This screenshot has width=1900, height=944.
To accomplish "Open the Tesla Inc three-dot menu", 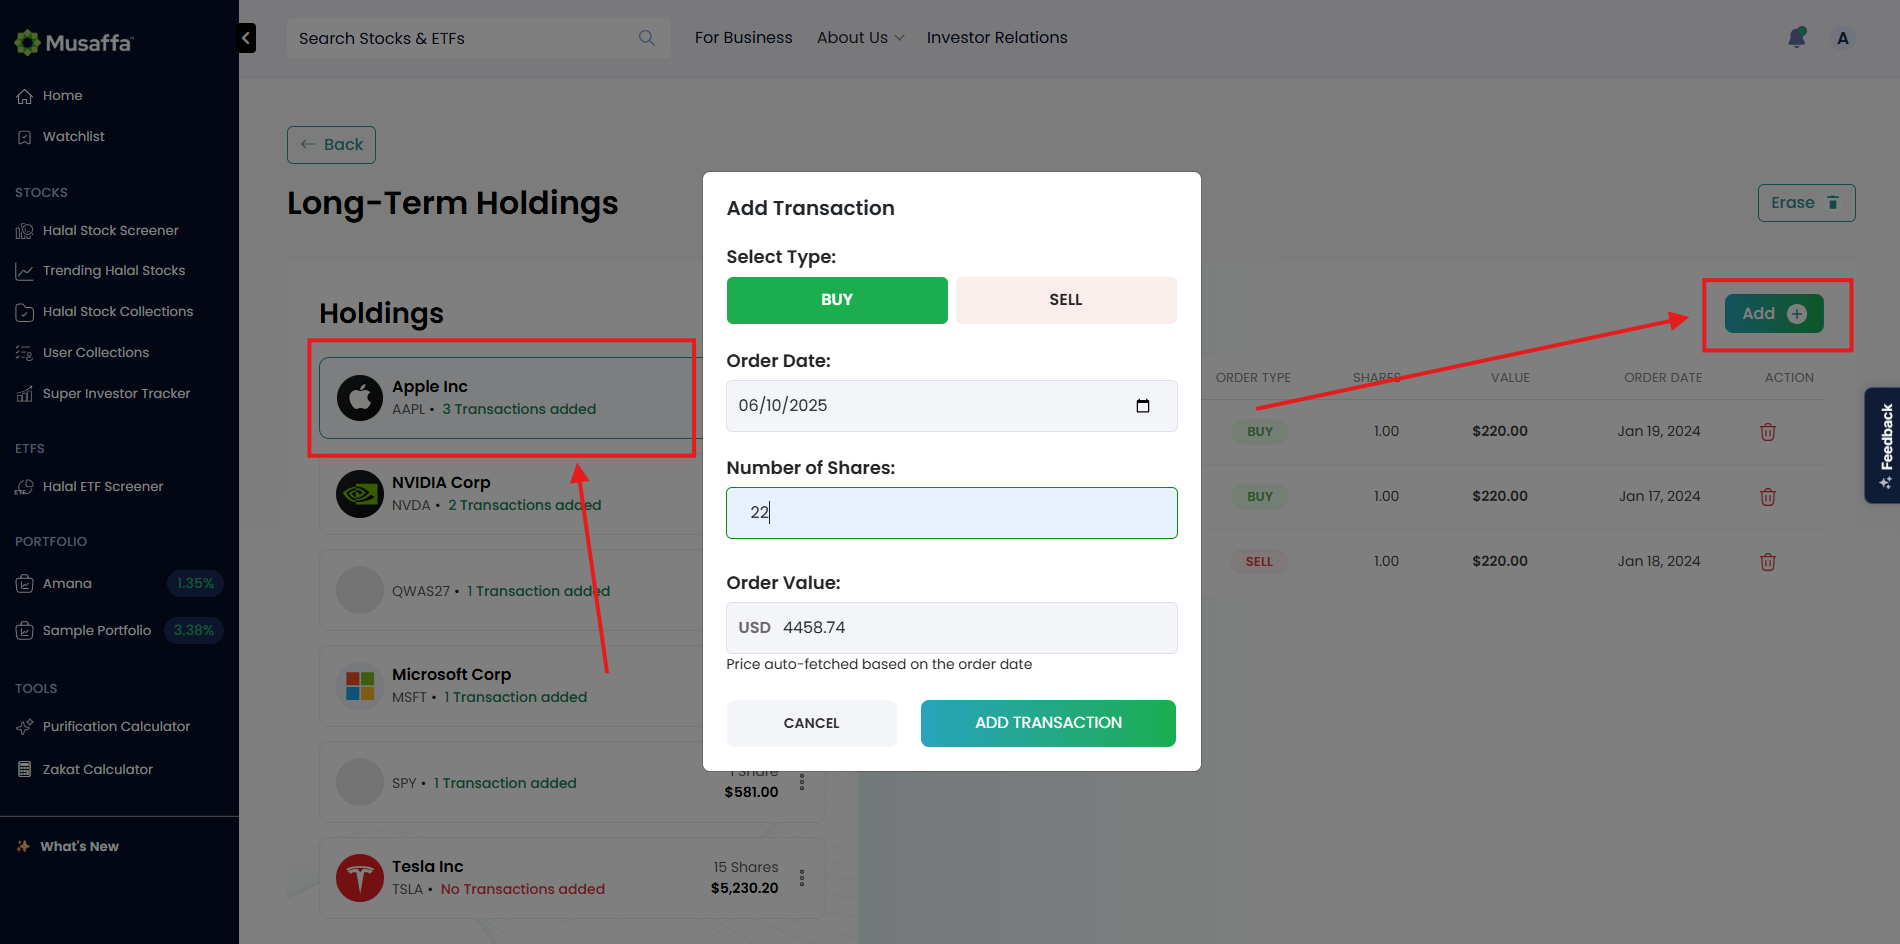I will (802, 878).
